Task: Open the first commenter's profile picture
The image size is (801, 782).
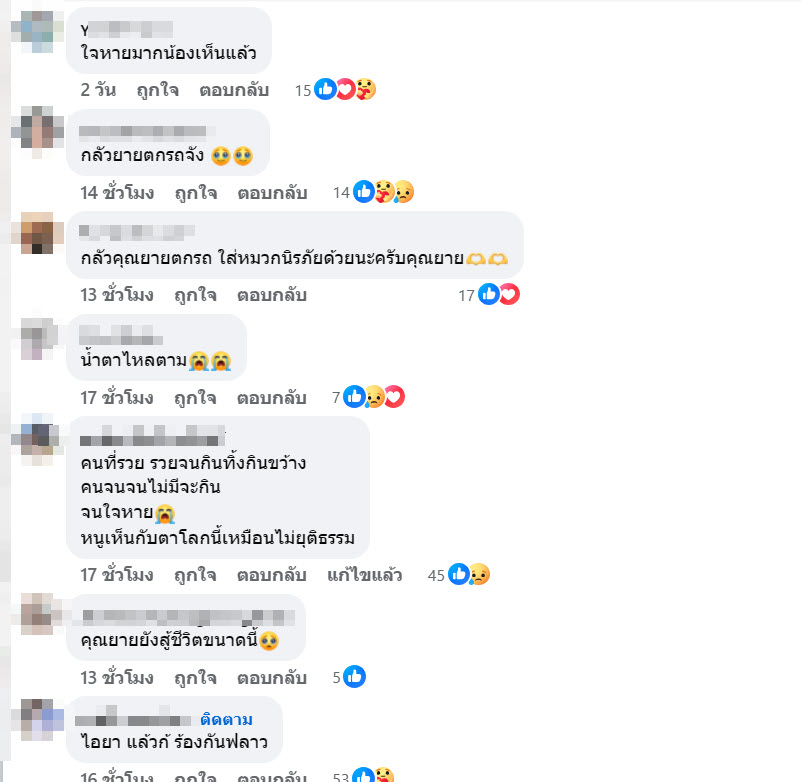Action: tap(37, 32)
